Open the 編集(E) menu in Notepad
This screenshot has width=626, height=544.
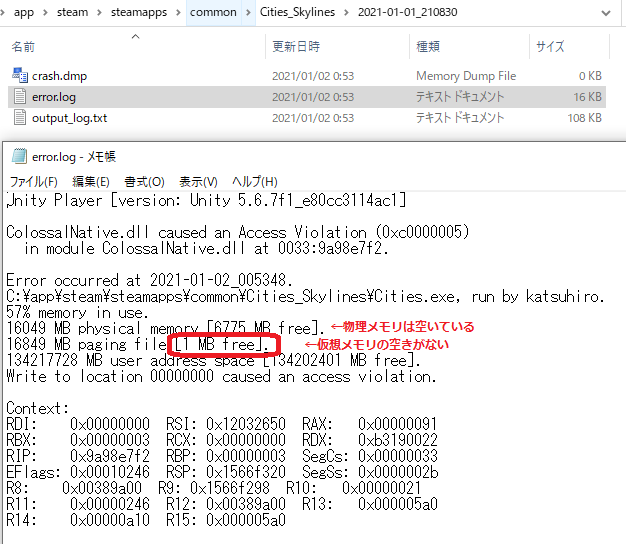[x=91, y=182]
